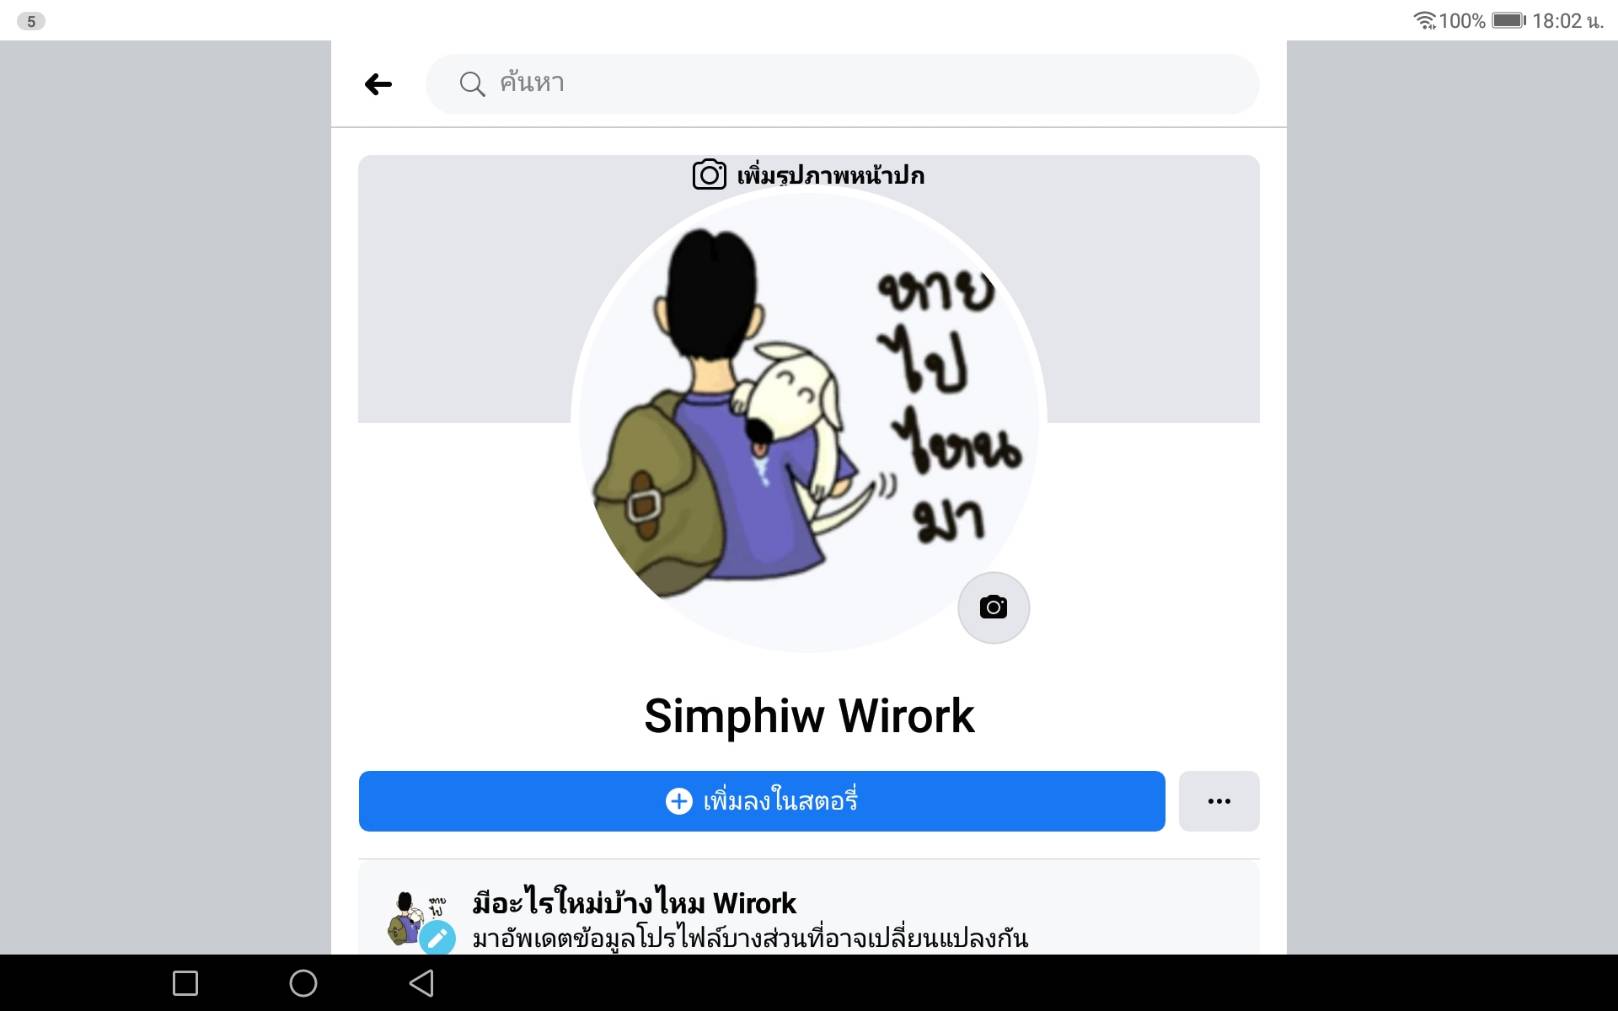Tap the camera button on the profile picture
The width and height of the screenshot is (1618, 1011).
click(993, 607)
